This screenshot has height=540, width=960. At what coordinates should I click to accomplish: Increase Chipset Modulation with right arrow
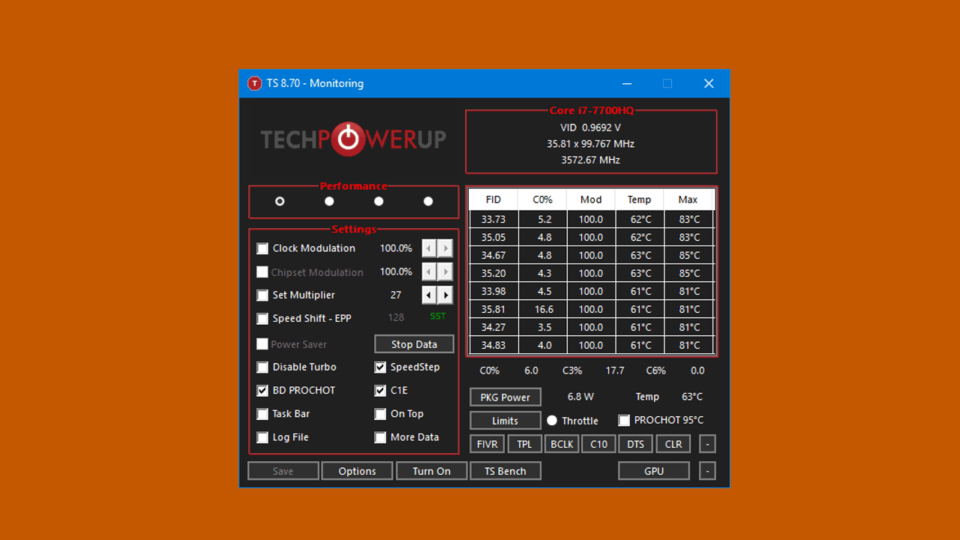445,271
